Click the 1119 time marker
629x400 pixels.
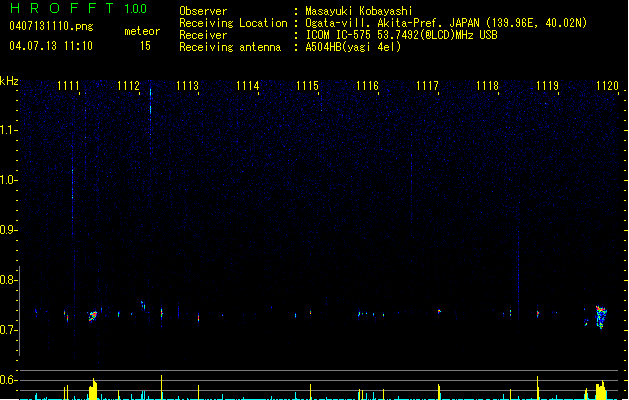coord(547,86)
